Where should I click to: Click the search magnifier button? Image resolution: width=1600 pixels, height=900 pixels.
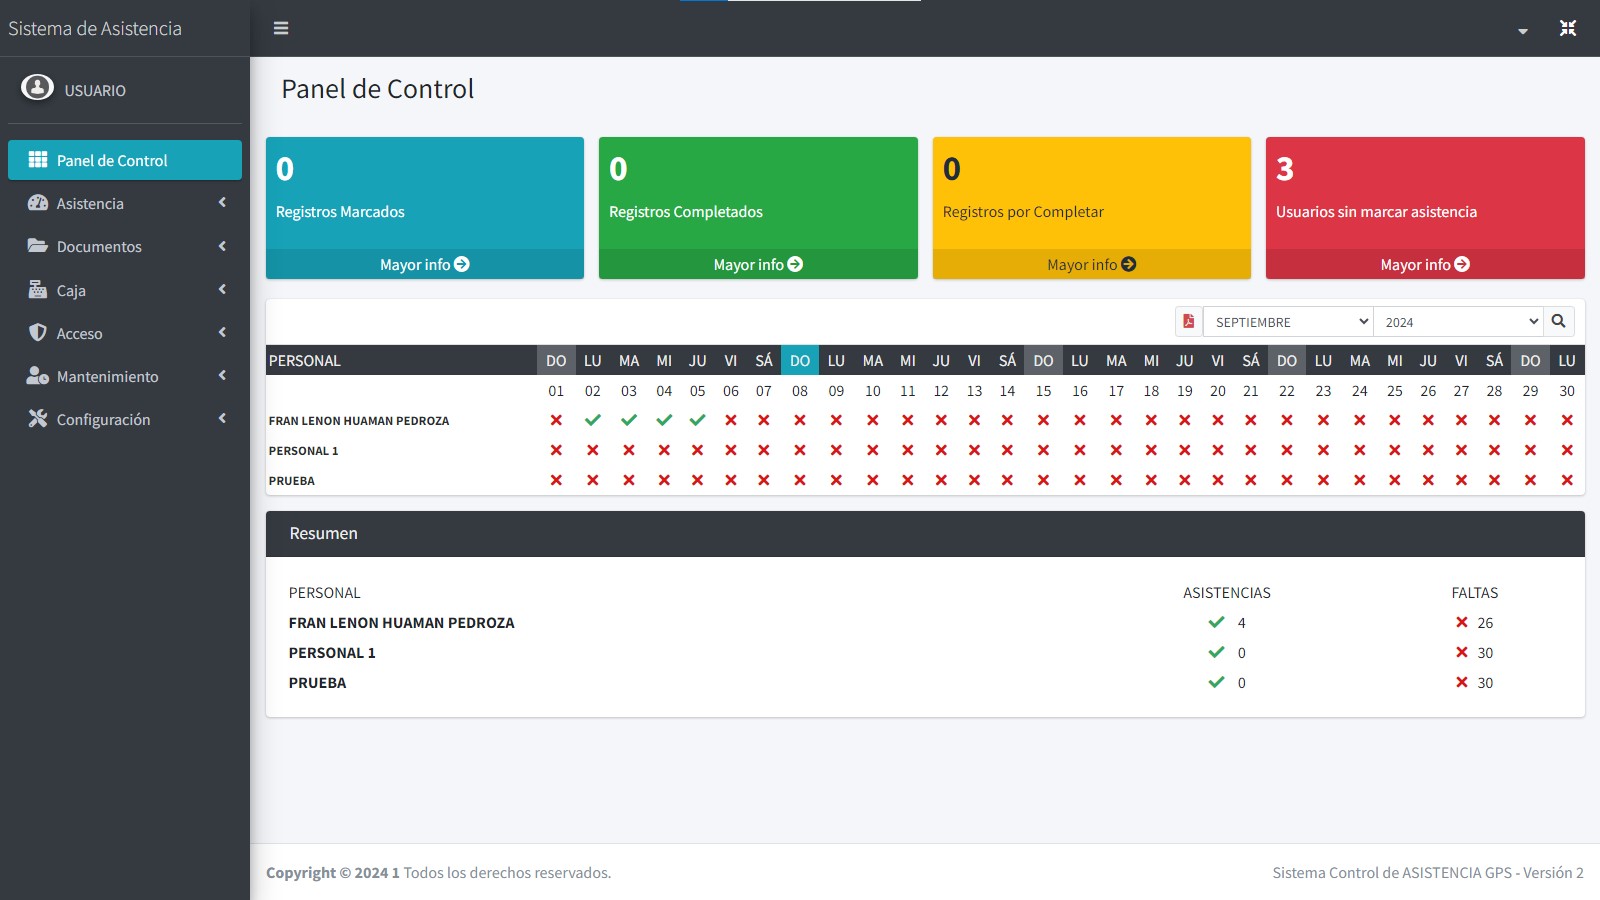[1558, 321]
